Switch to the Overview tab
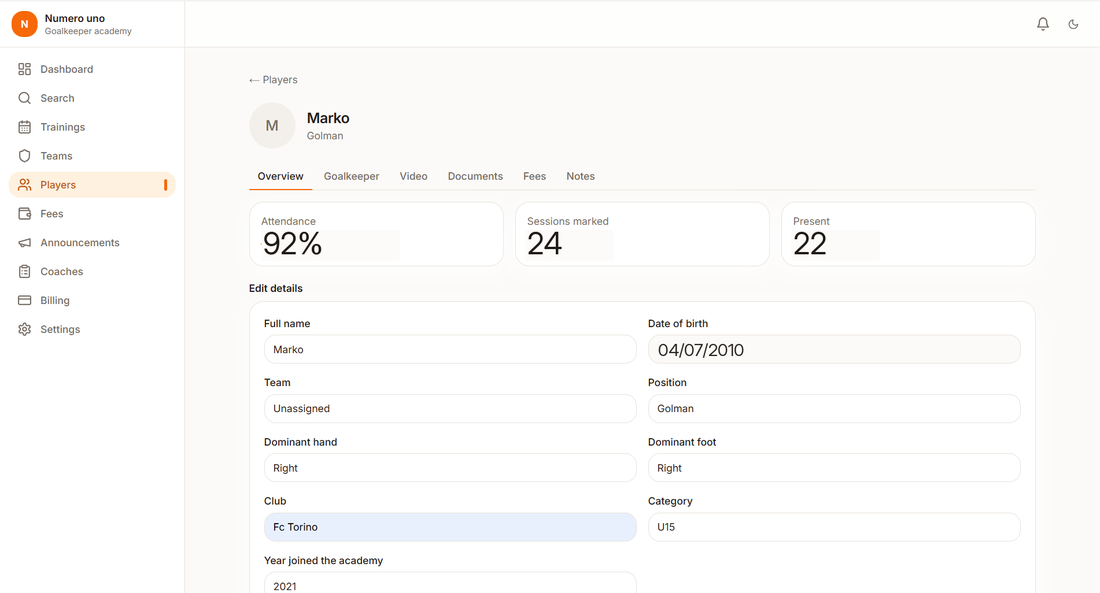 (281, 176)
